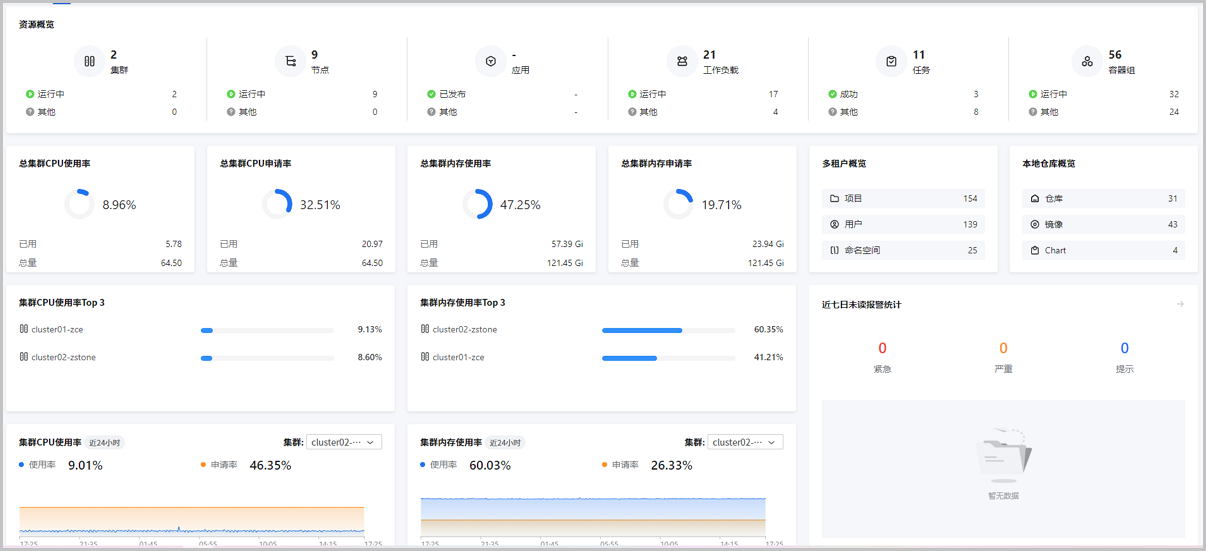Open the 项目 row in 多租户概览
The image size is (1206, 551).
(x=903, y=199)
